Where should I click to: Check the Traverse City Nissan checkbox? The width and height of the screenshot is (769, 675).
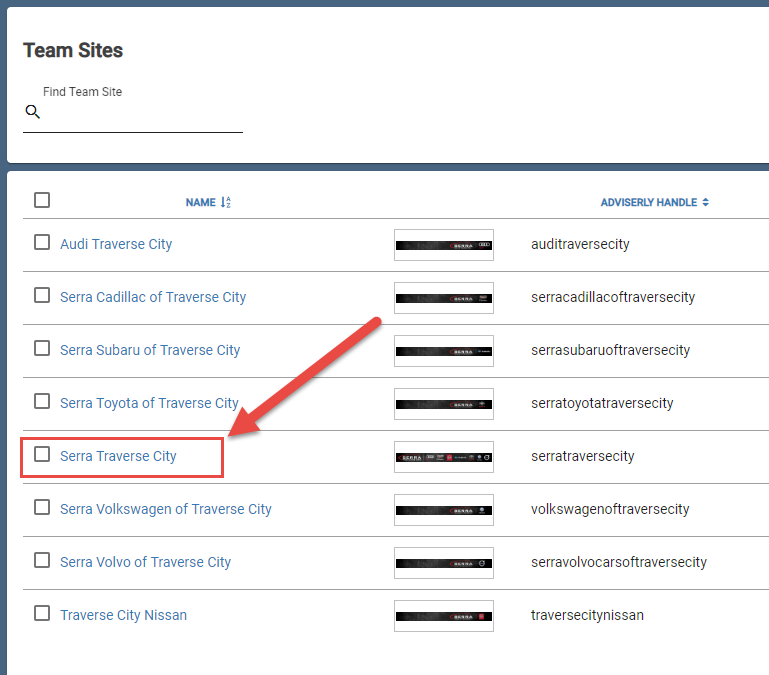coord(42,613)
